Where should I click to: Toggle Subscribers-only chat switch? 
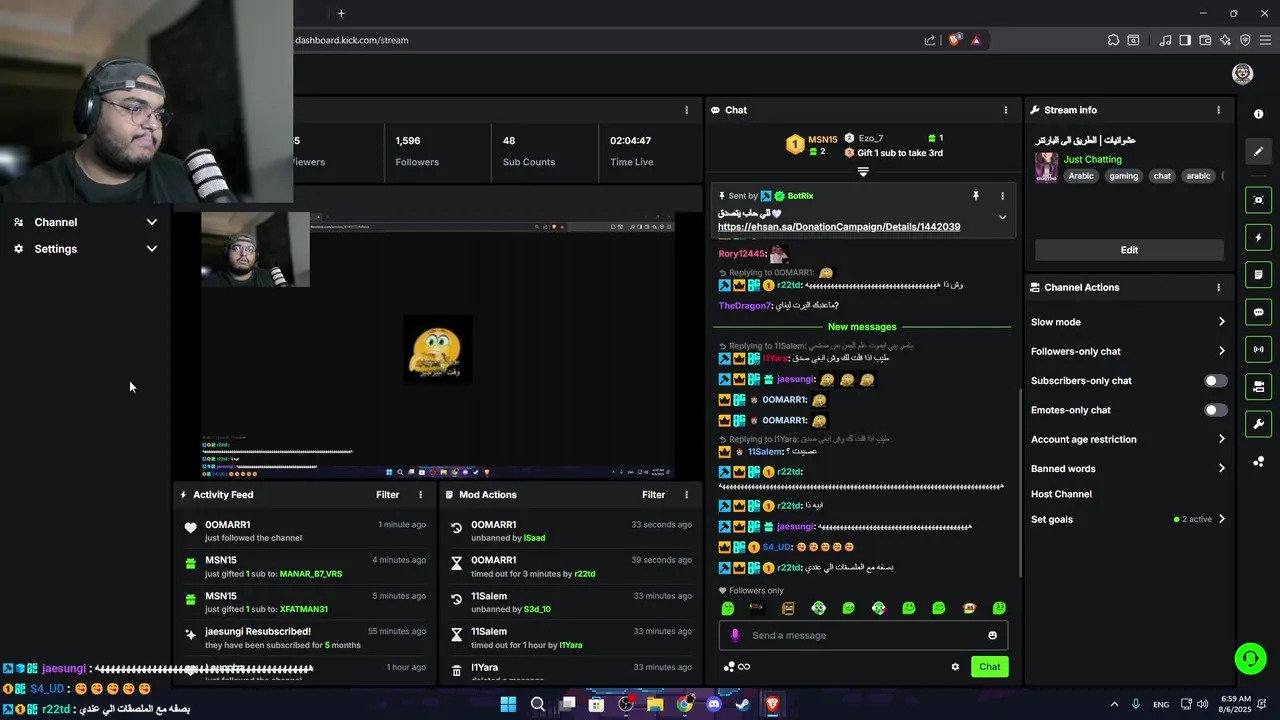tap(1215, 381)
